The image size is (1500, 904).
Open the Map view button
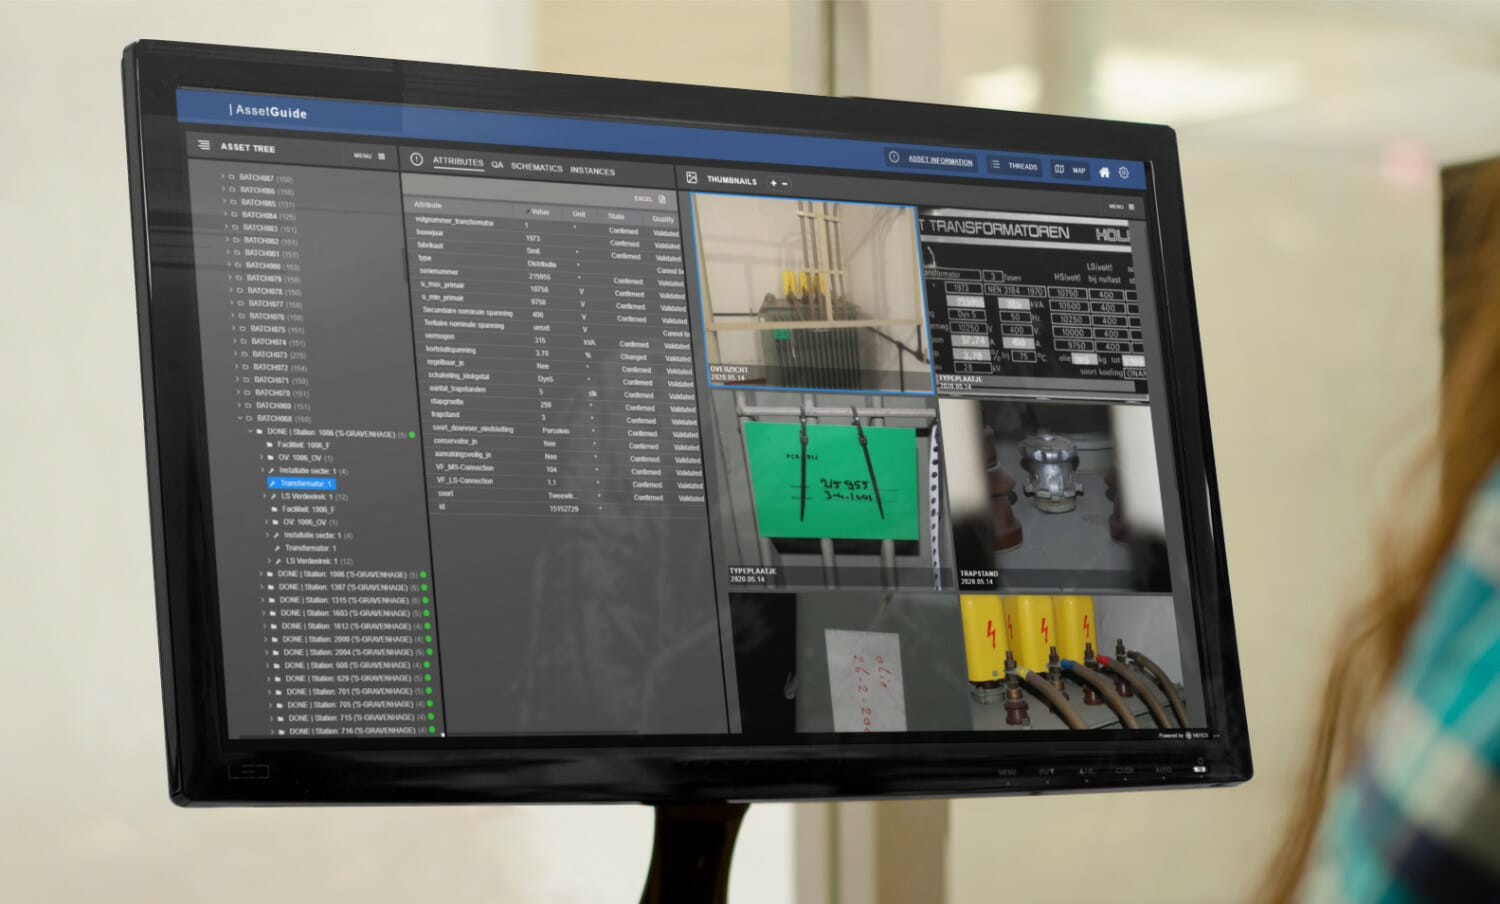tap(1070, 170)
